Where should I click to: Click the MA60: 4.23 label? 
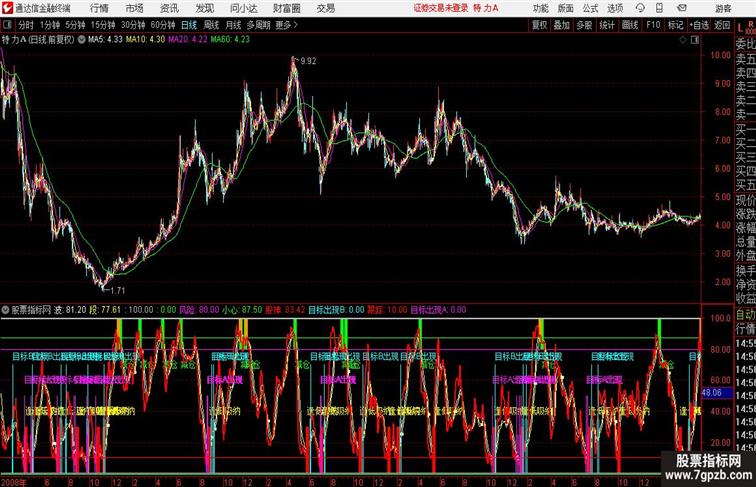pyautogui.click(x=230, y=40)
